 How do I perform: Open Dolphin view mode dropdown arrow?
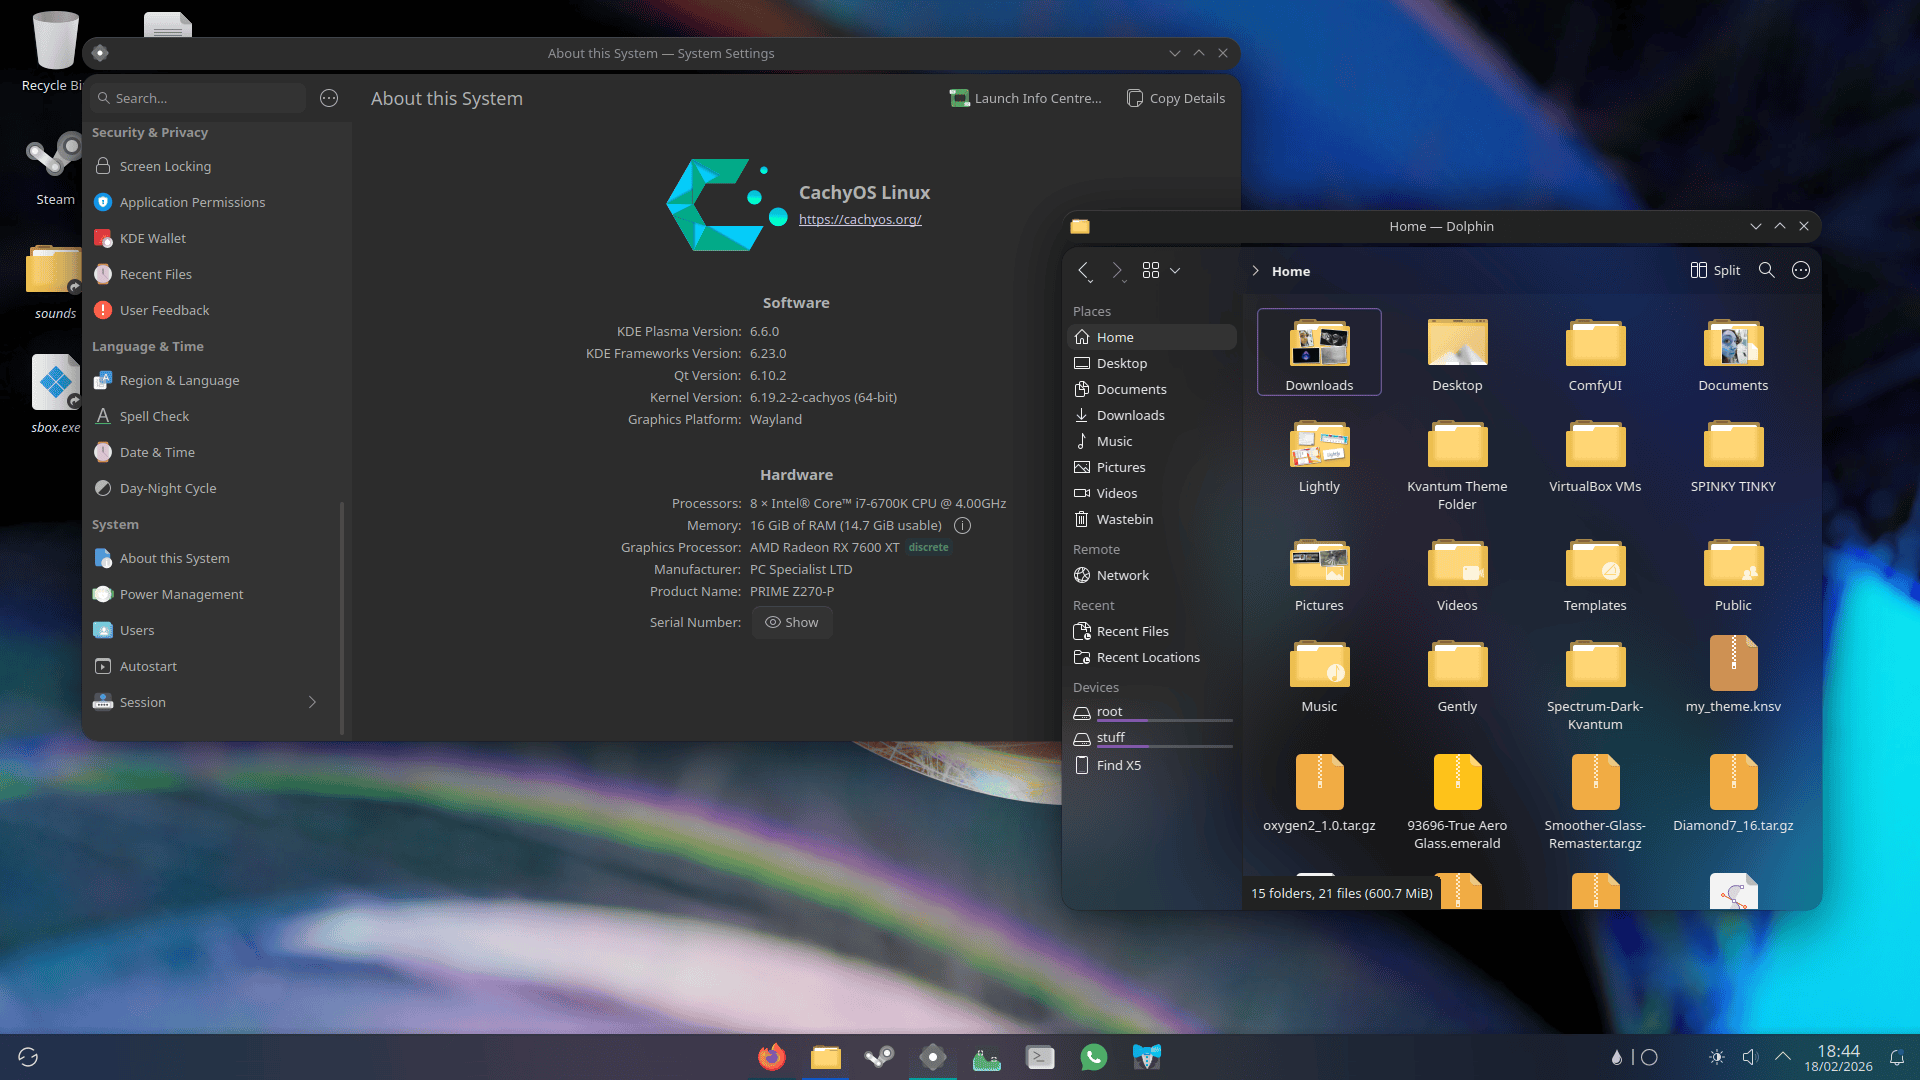pos(1175,270)
